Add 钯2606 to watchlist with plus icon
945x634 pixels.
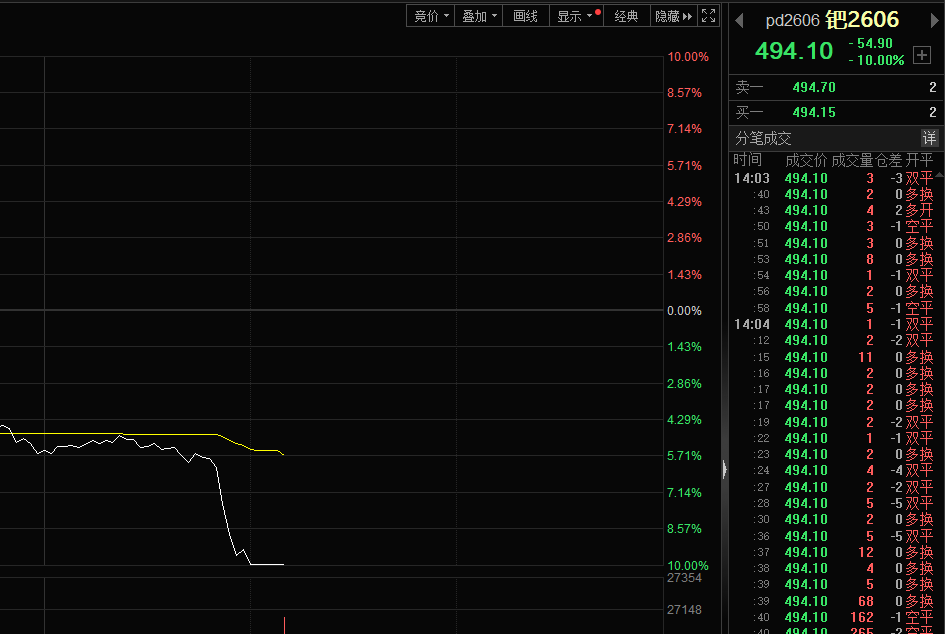coord(922,55)
